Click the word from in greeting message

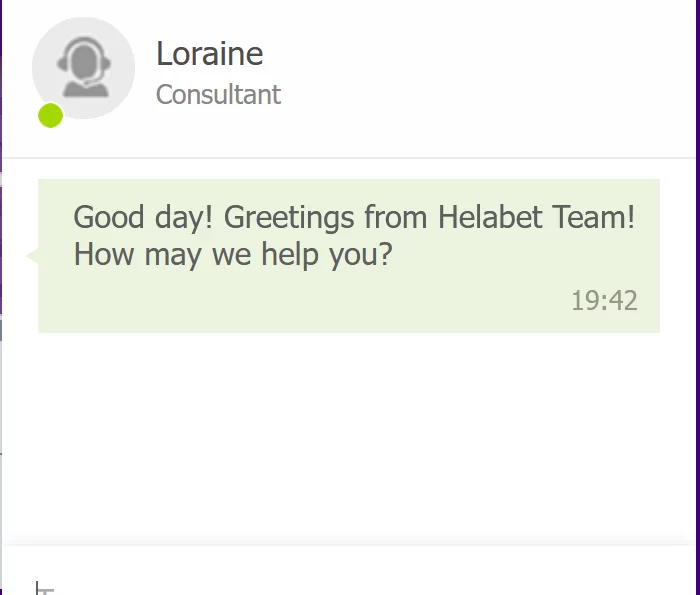[x=396, y=217]
